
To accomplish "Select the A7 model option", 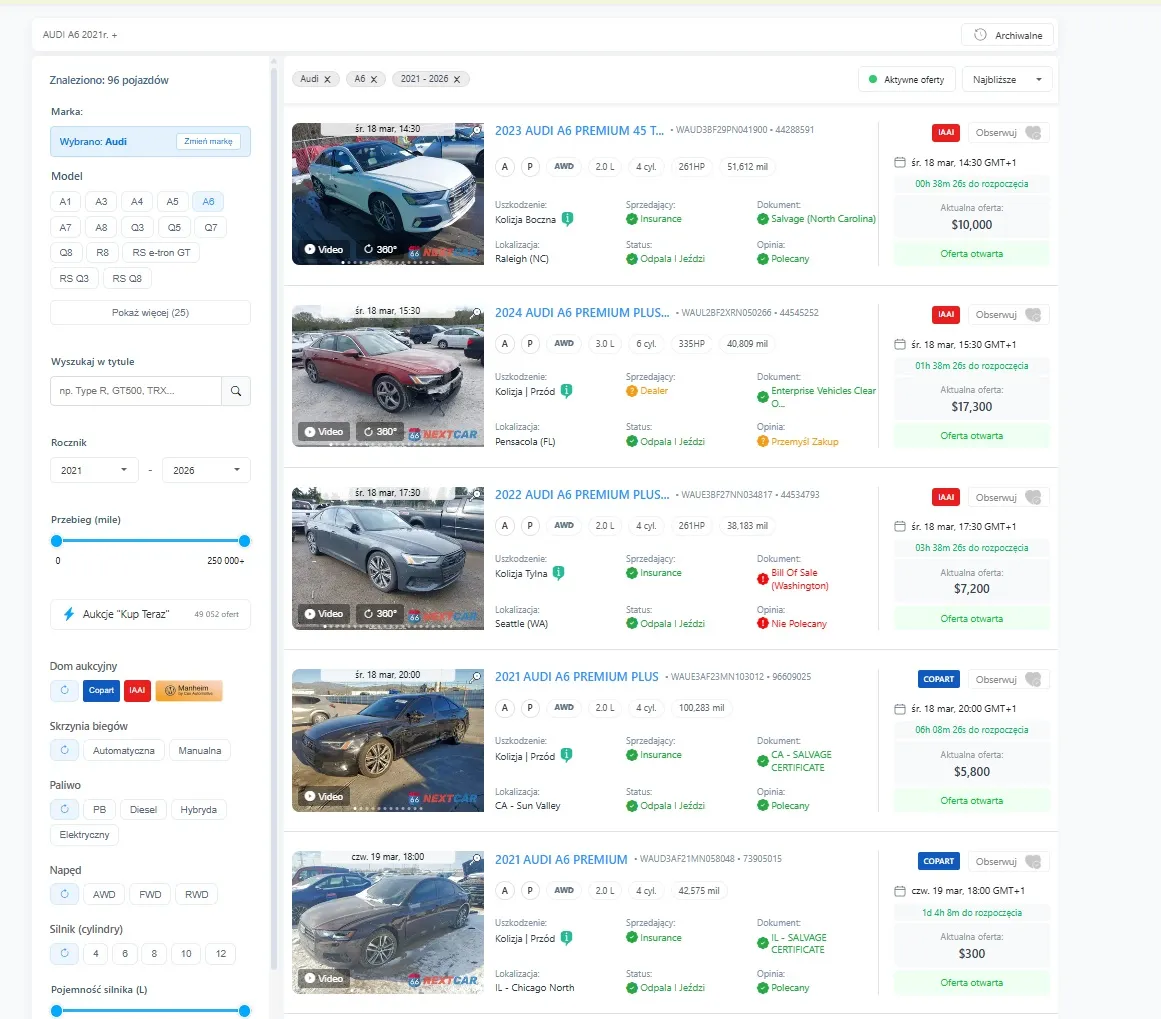I will pyautogui.click(x=65, y=227).
